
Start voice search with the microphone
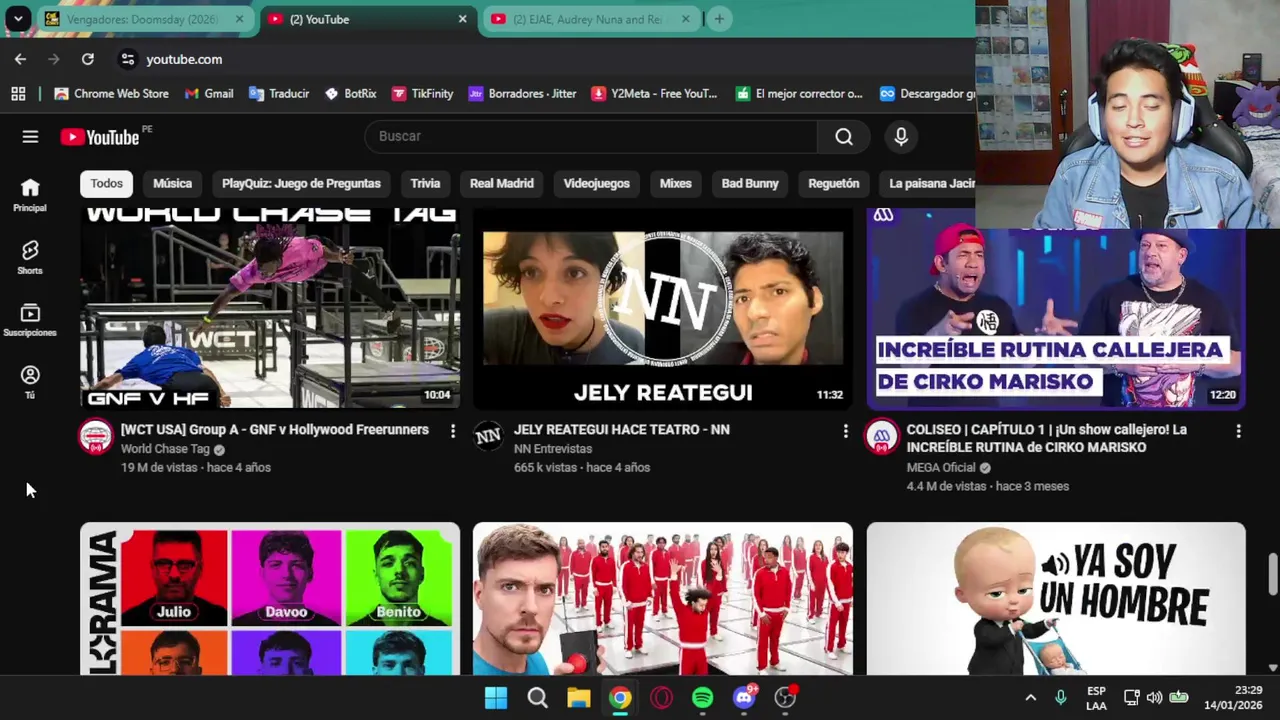pos(901,137)
